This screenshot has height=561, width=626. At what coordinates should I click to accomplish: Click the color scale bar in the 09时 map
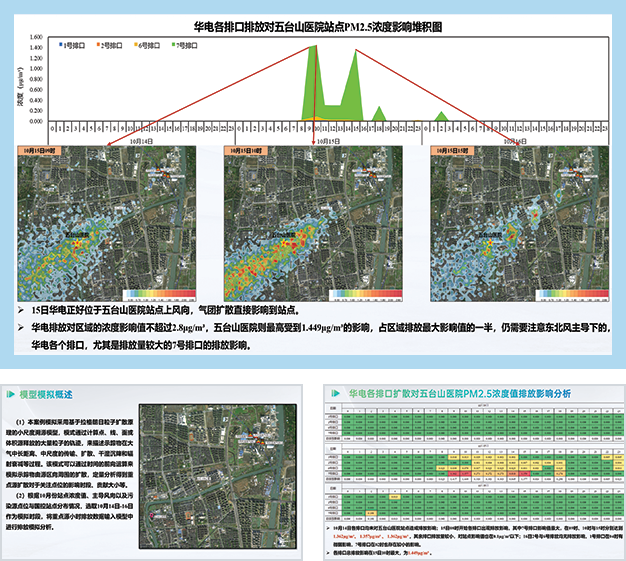pyautogui.click(x=160, y=295)
